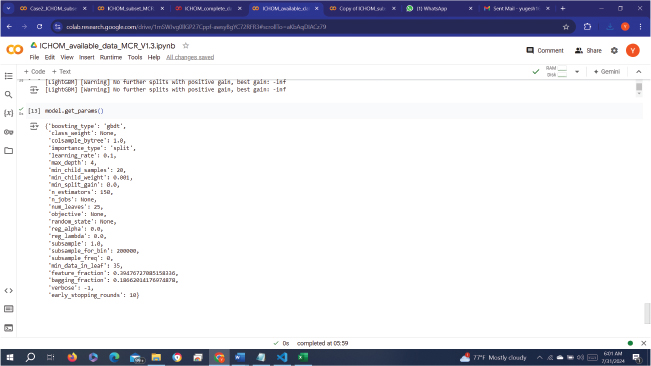The image size is (651, 366).
Task: Click the Colab logo
Action: click(15, 50)
